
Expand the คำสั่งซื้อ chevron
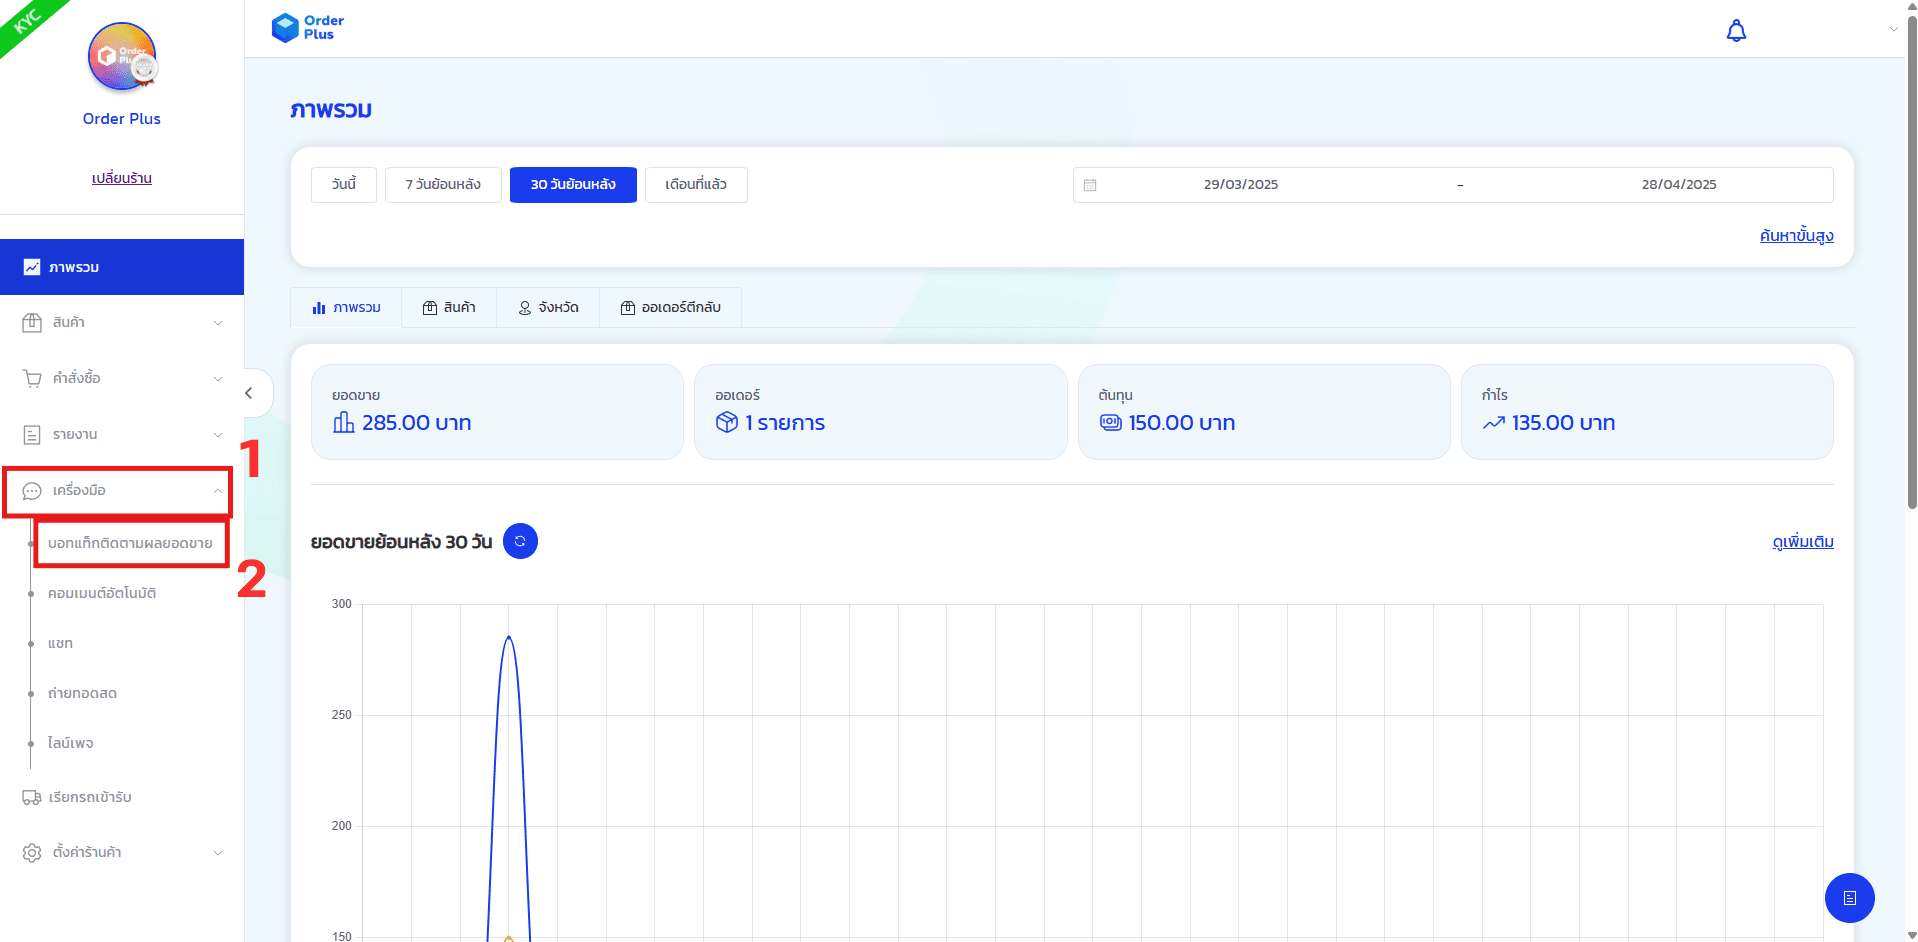coord(217,379)
